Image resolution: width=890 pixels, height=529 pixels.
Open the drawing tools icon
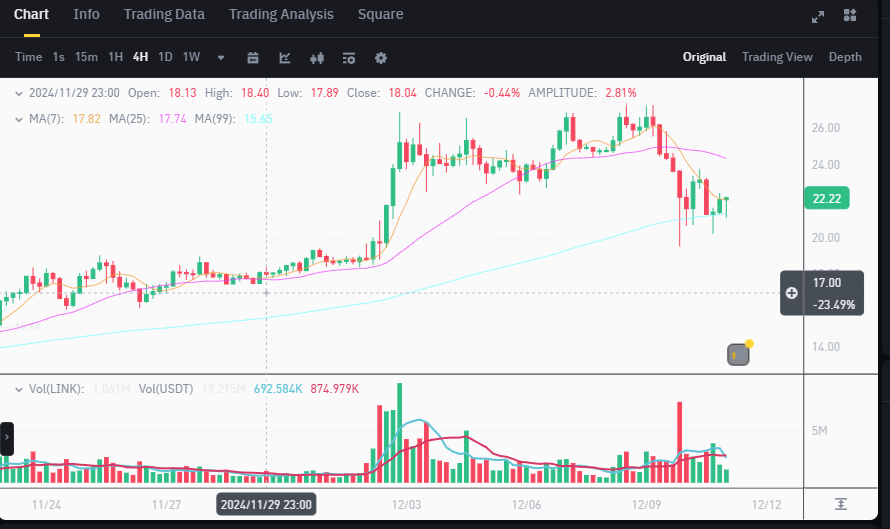click(x=285, y=57)
